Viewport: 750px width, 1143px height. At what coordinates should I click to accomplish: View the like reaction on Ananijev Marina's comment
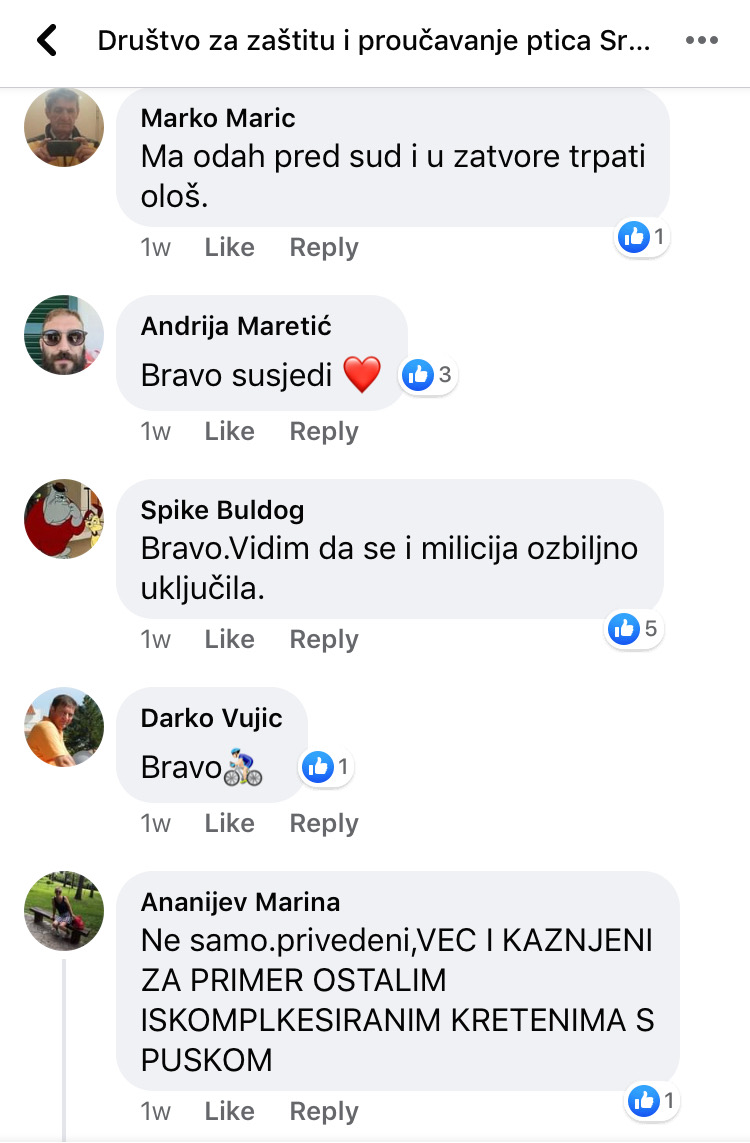(653, 1101)
